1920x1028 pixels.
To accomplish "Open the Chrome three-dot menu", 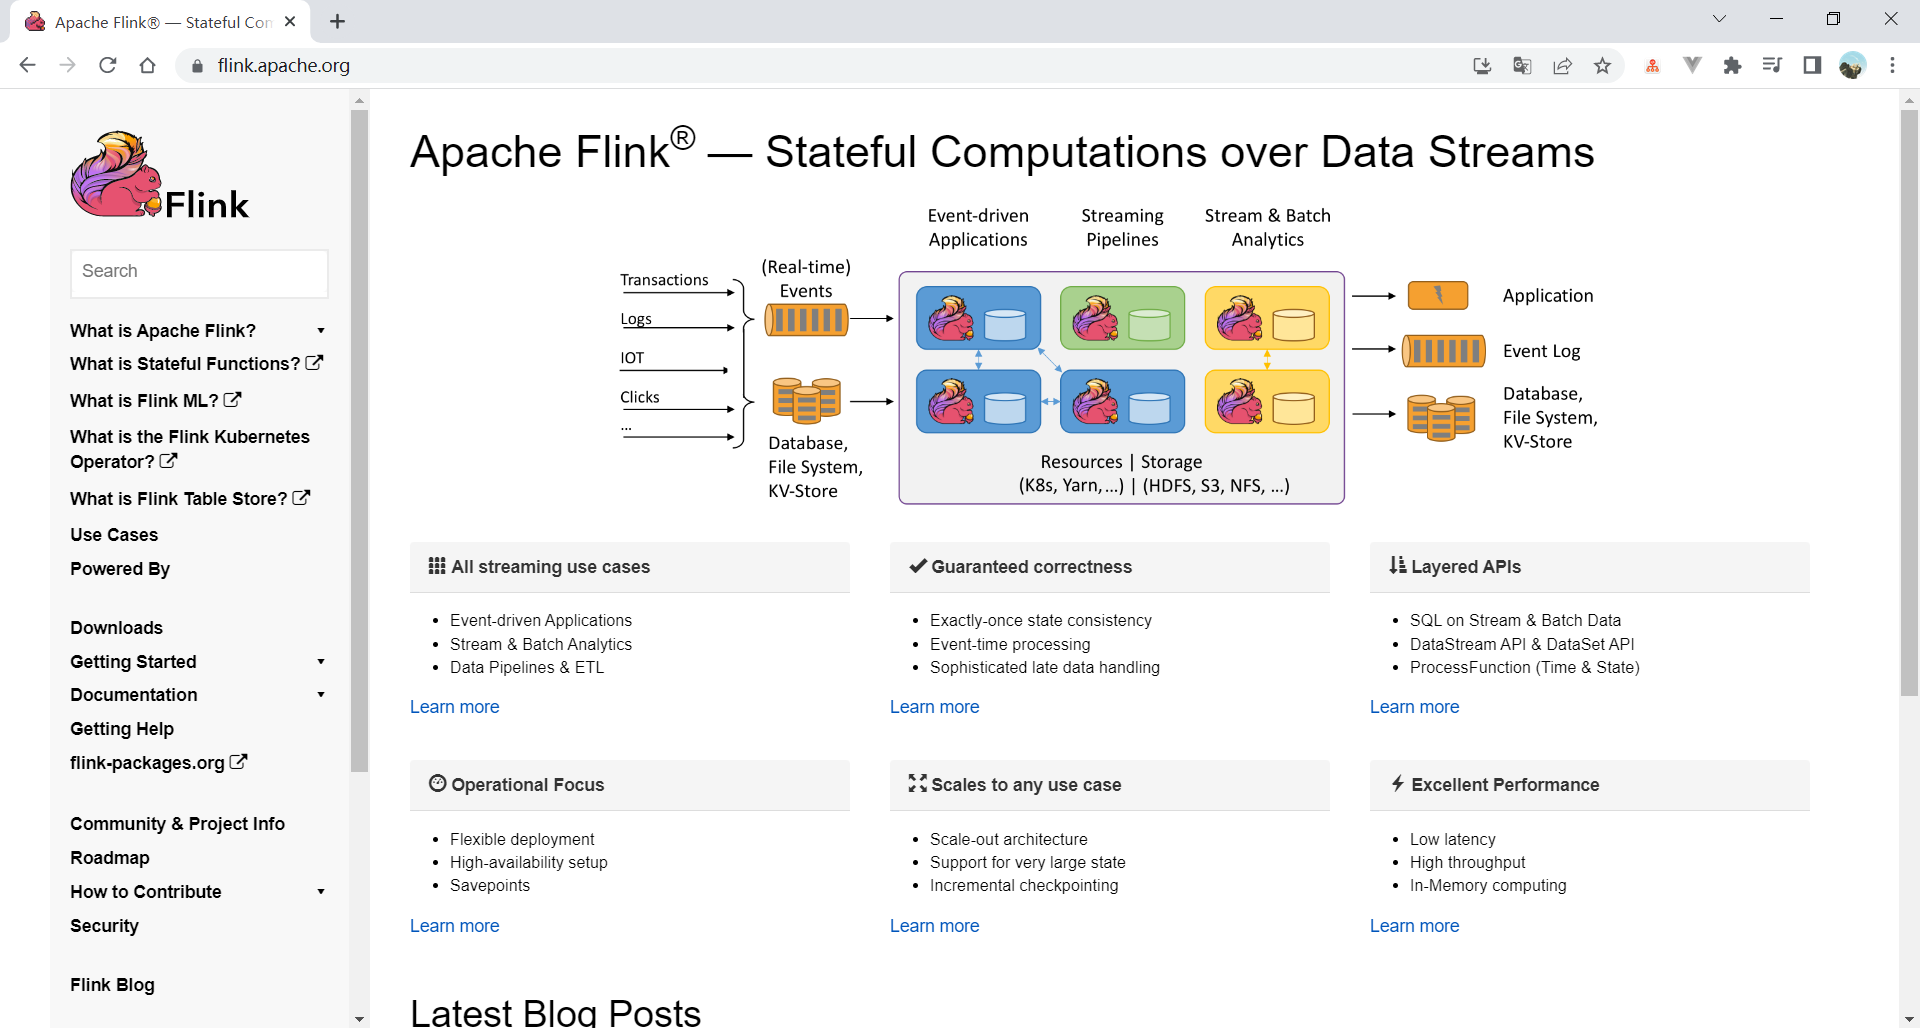I will click(1892, 65).
